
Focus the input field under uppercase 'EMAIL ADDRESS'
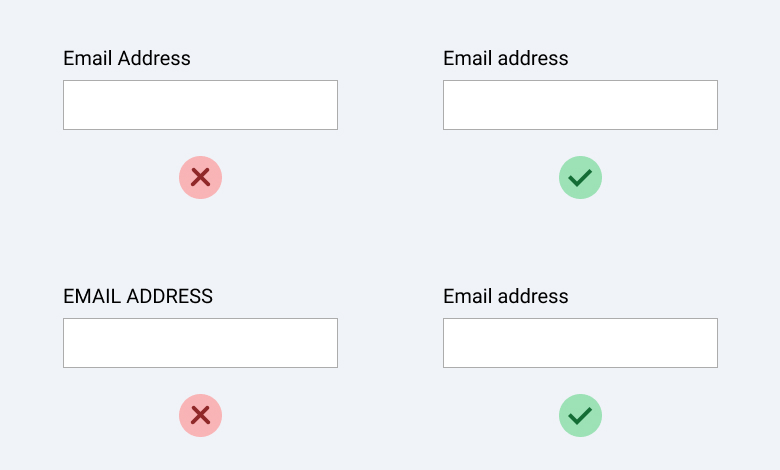pos(200,343)
